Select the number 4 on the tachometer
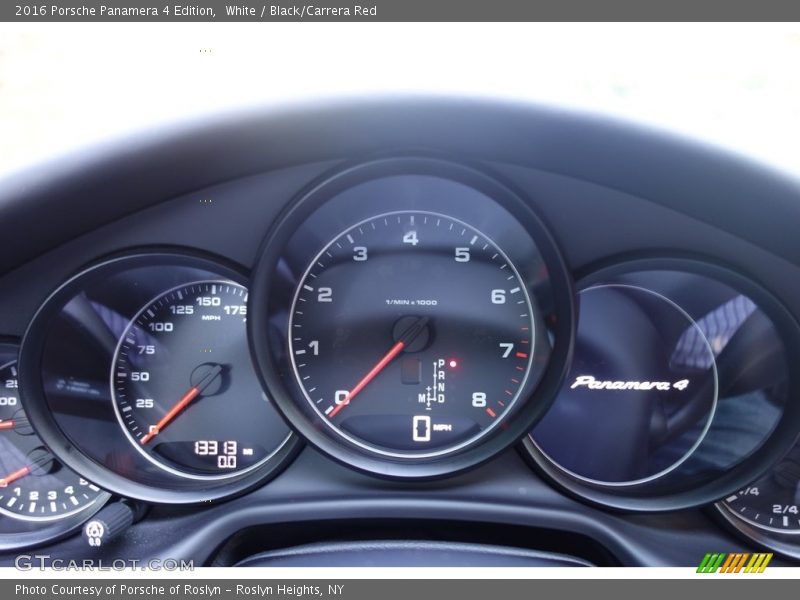 point(410,238)
